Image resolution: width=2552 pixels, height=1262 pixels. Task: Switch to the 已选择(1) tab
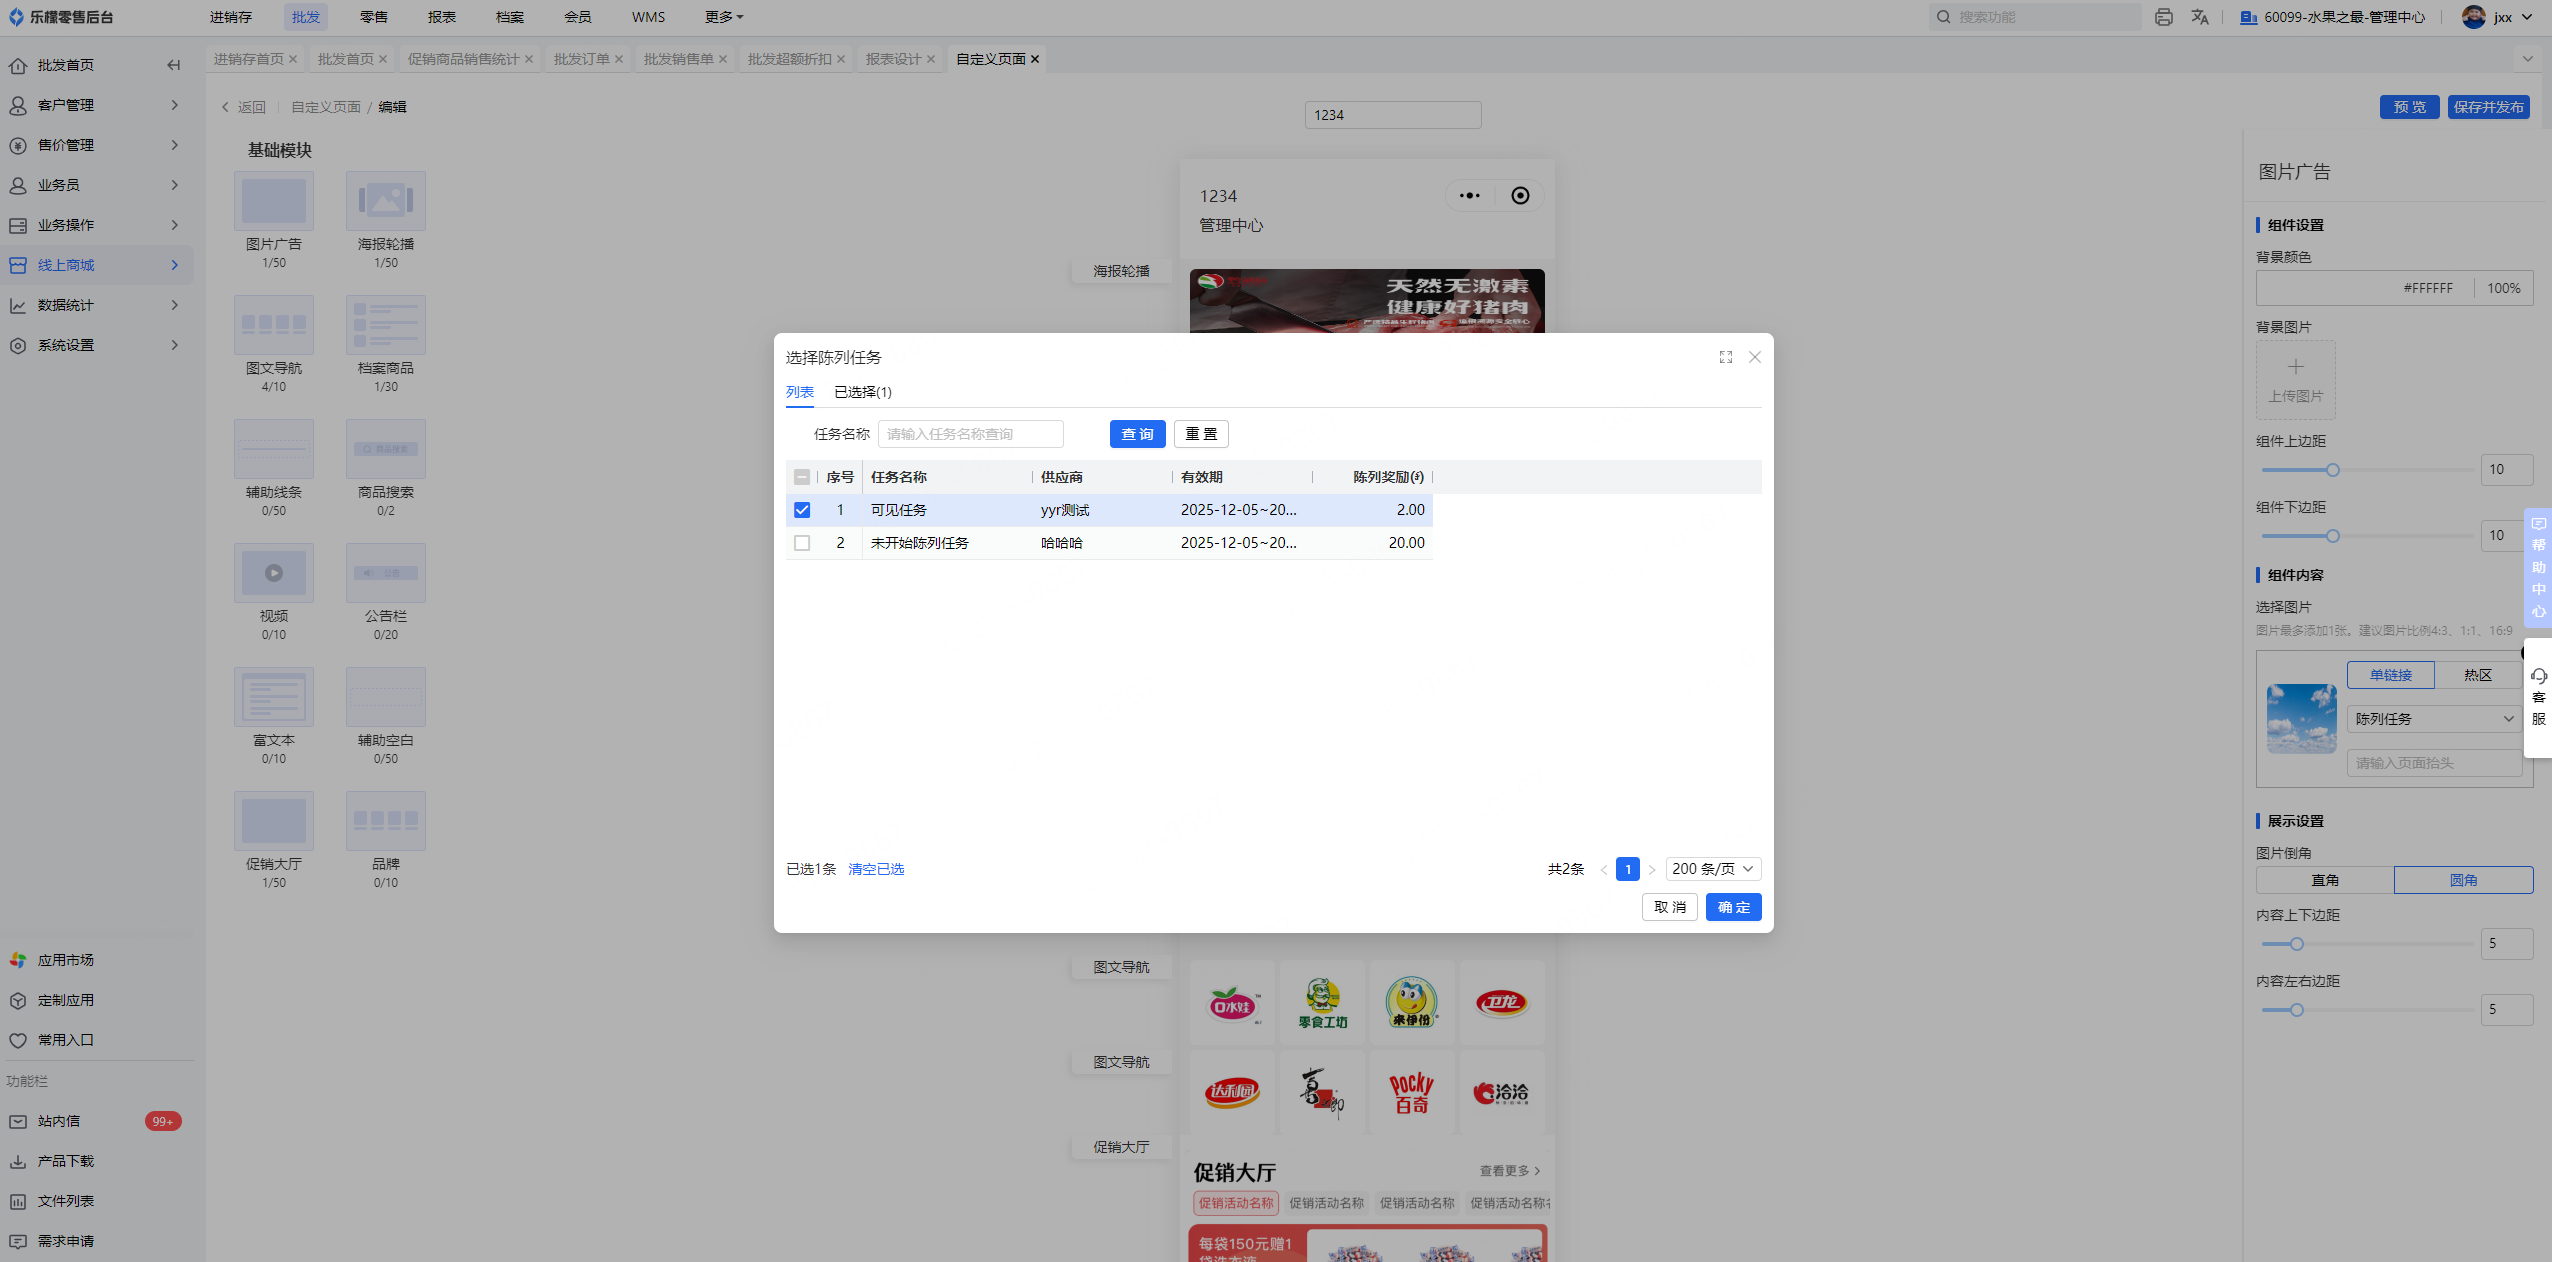(862, 392)
